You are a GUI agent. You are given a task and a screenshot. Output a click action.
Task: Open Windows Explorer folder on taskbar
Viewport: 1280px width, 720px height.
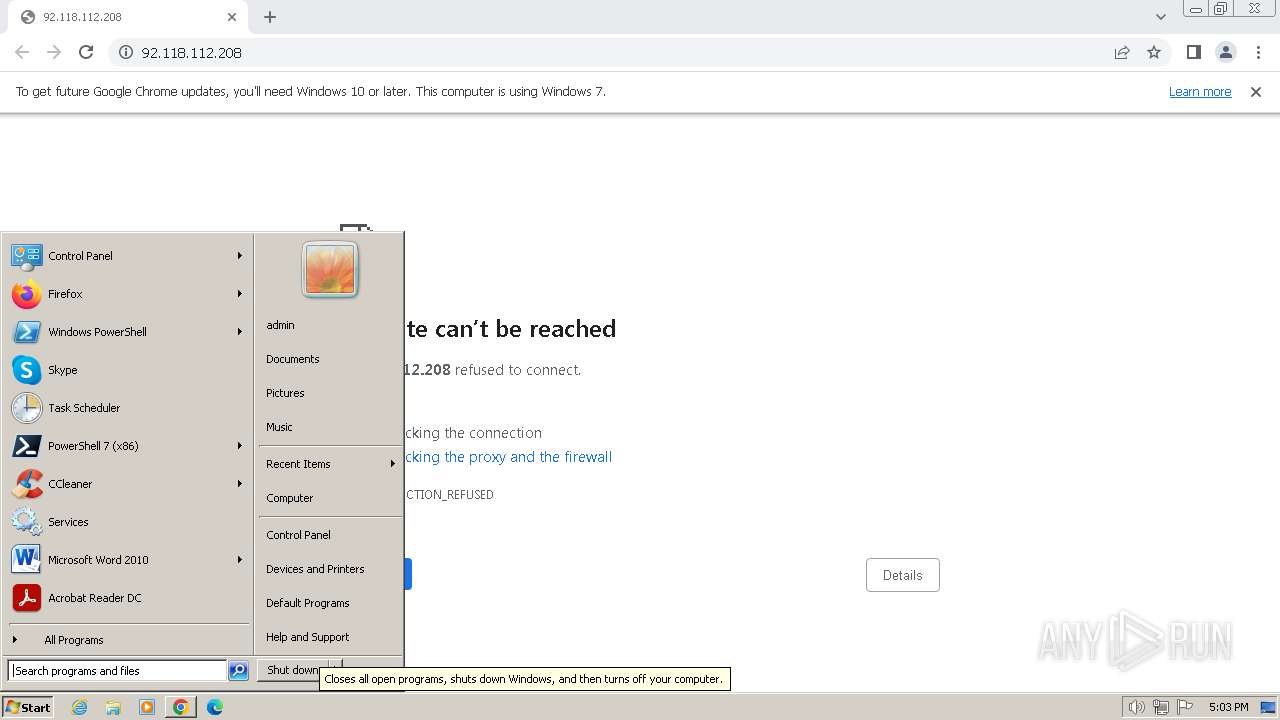click(x=113, y=707)
